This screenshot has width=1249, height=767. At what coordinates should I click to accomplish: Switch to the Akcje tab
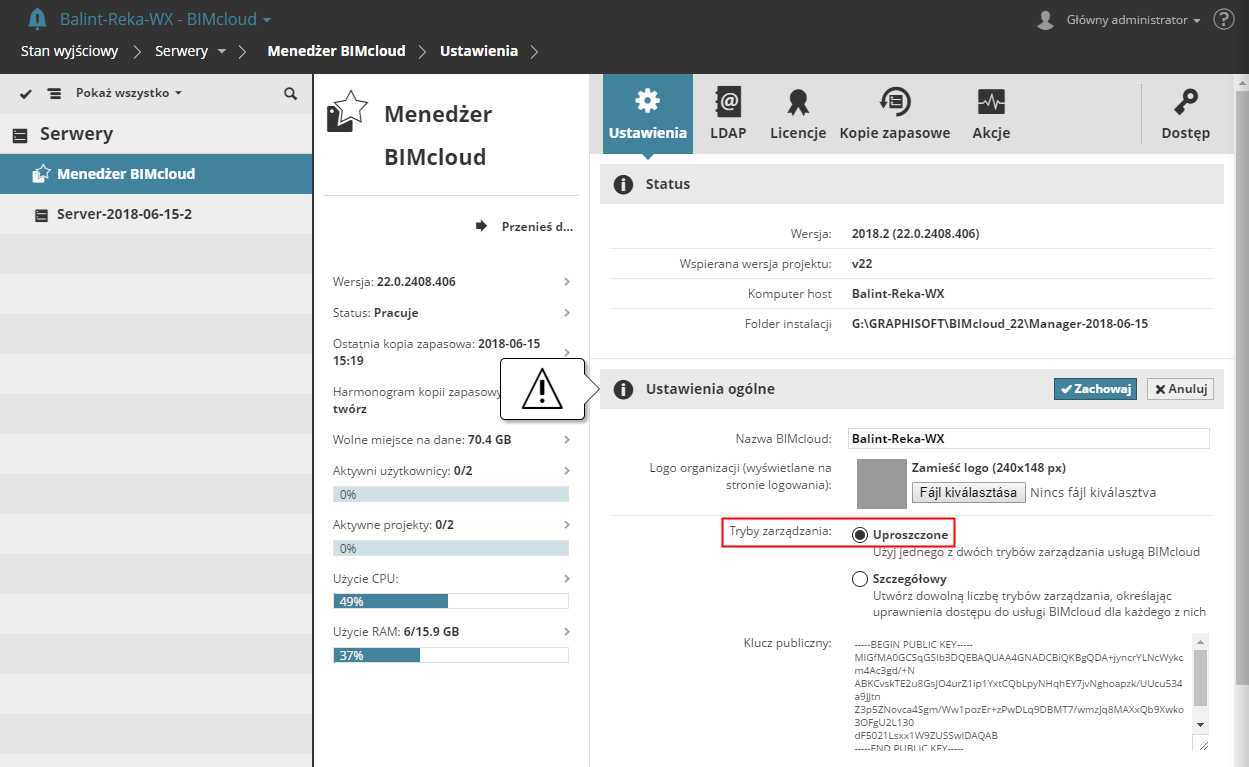click(991, 114)
